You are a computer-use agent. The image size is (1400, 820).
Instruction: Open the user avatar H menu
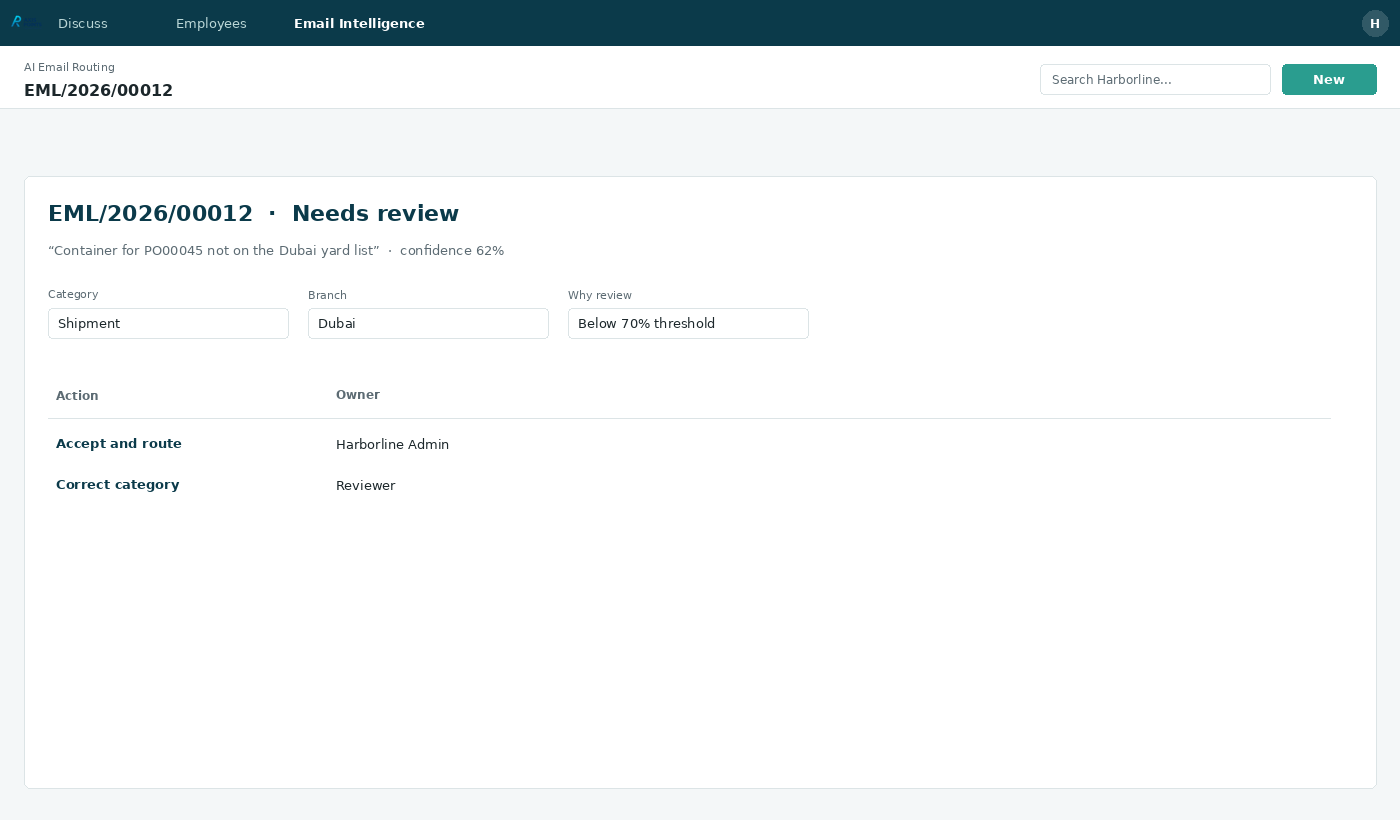(1375, 23)
